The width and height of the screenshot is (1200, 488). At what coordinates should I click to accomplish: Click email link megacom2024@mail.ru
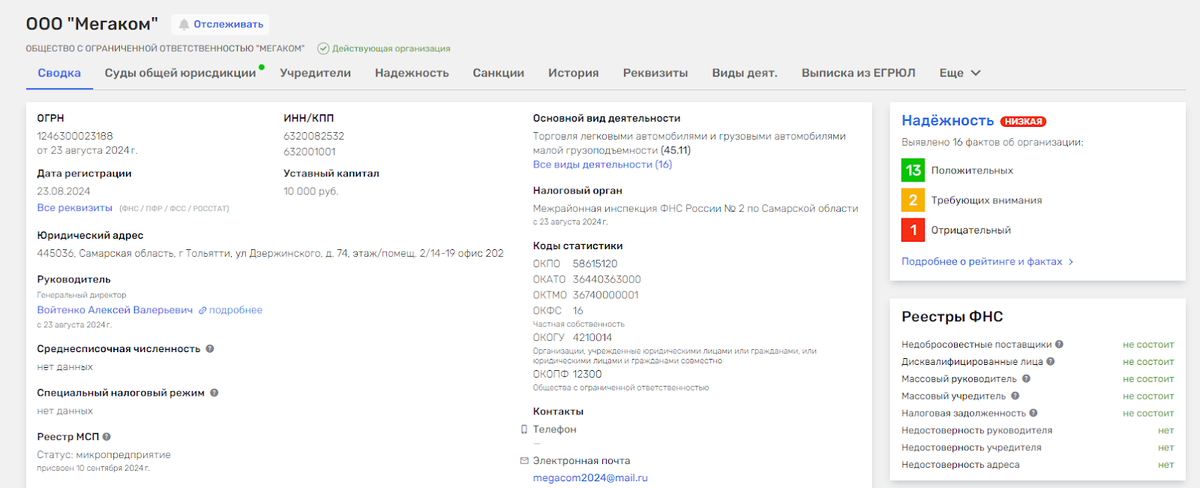click(590, 478)
